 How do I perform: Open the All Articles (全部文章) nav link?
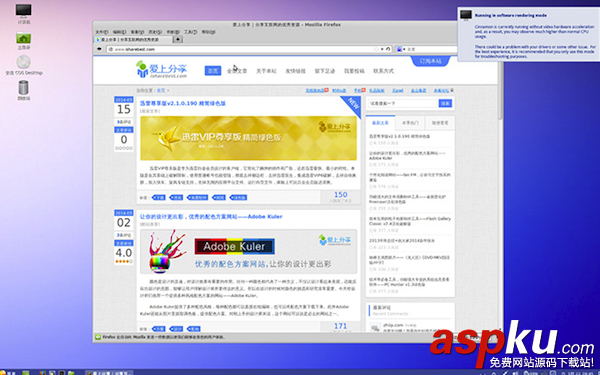pos(237,71)
